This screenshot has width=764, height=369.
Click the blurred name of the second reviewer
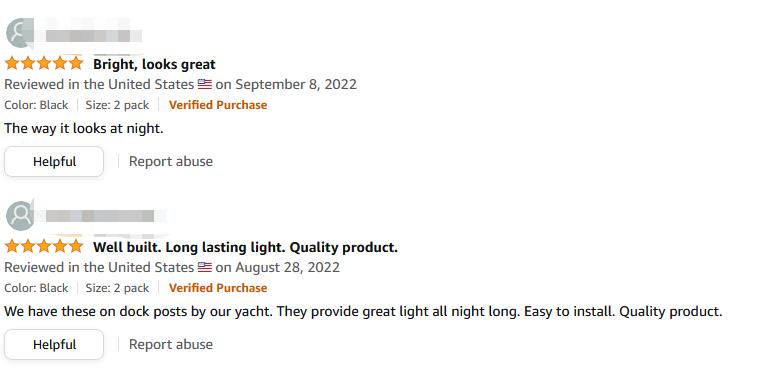100,216
